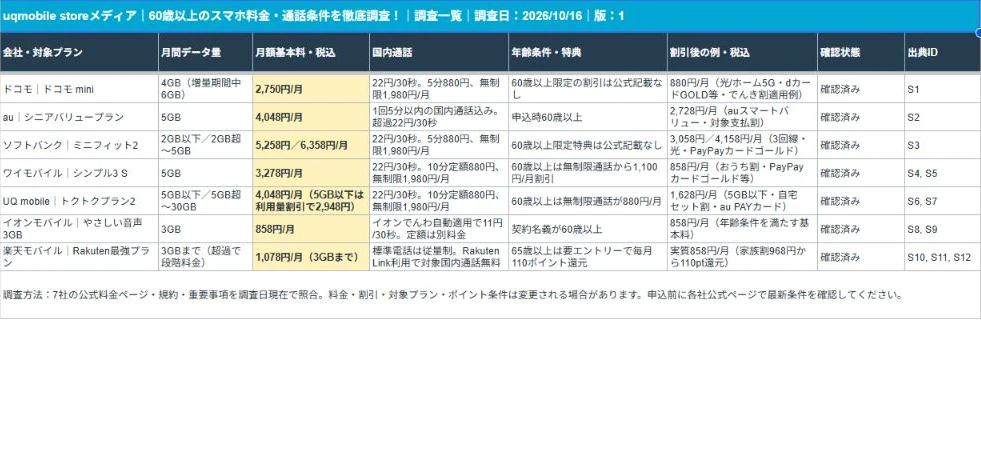
Task: Click the "880円/月（光/ホーム5G…" discount cell
Action: point(742,89)
